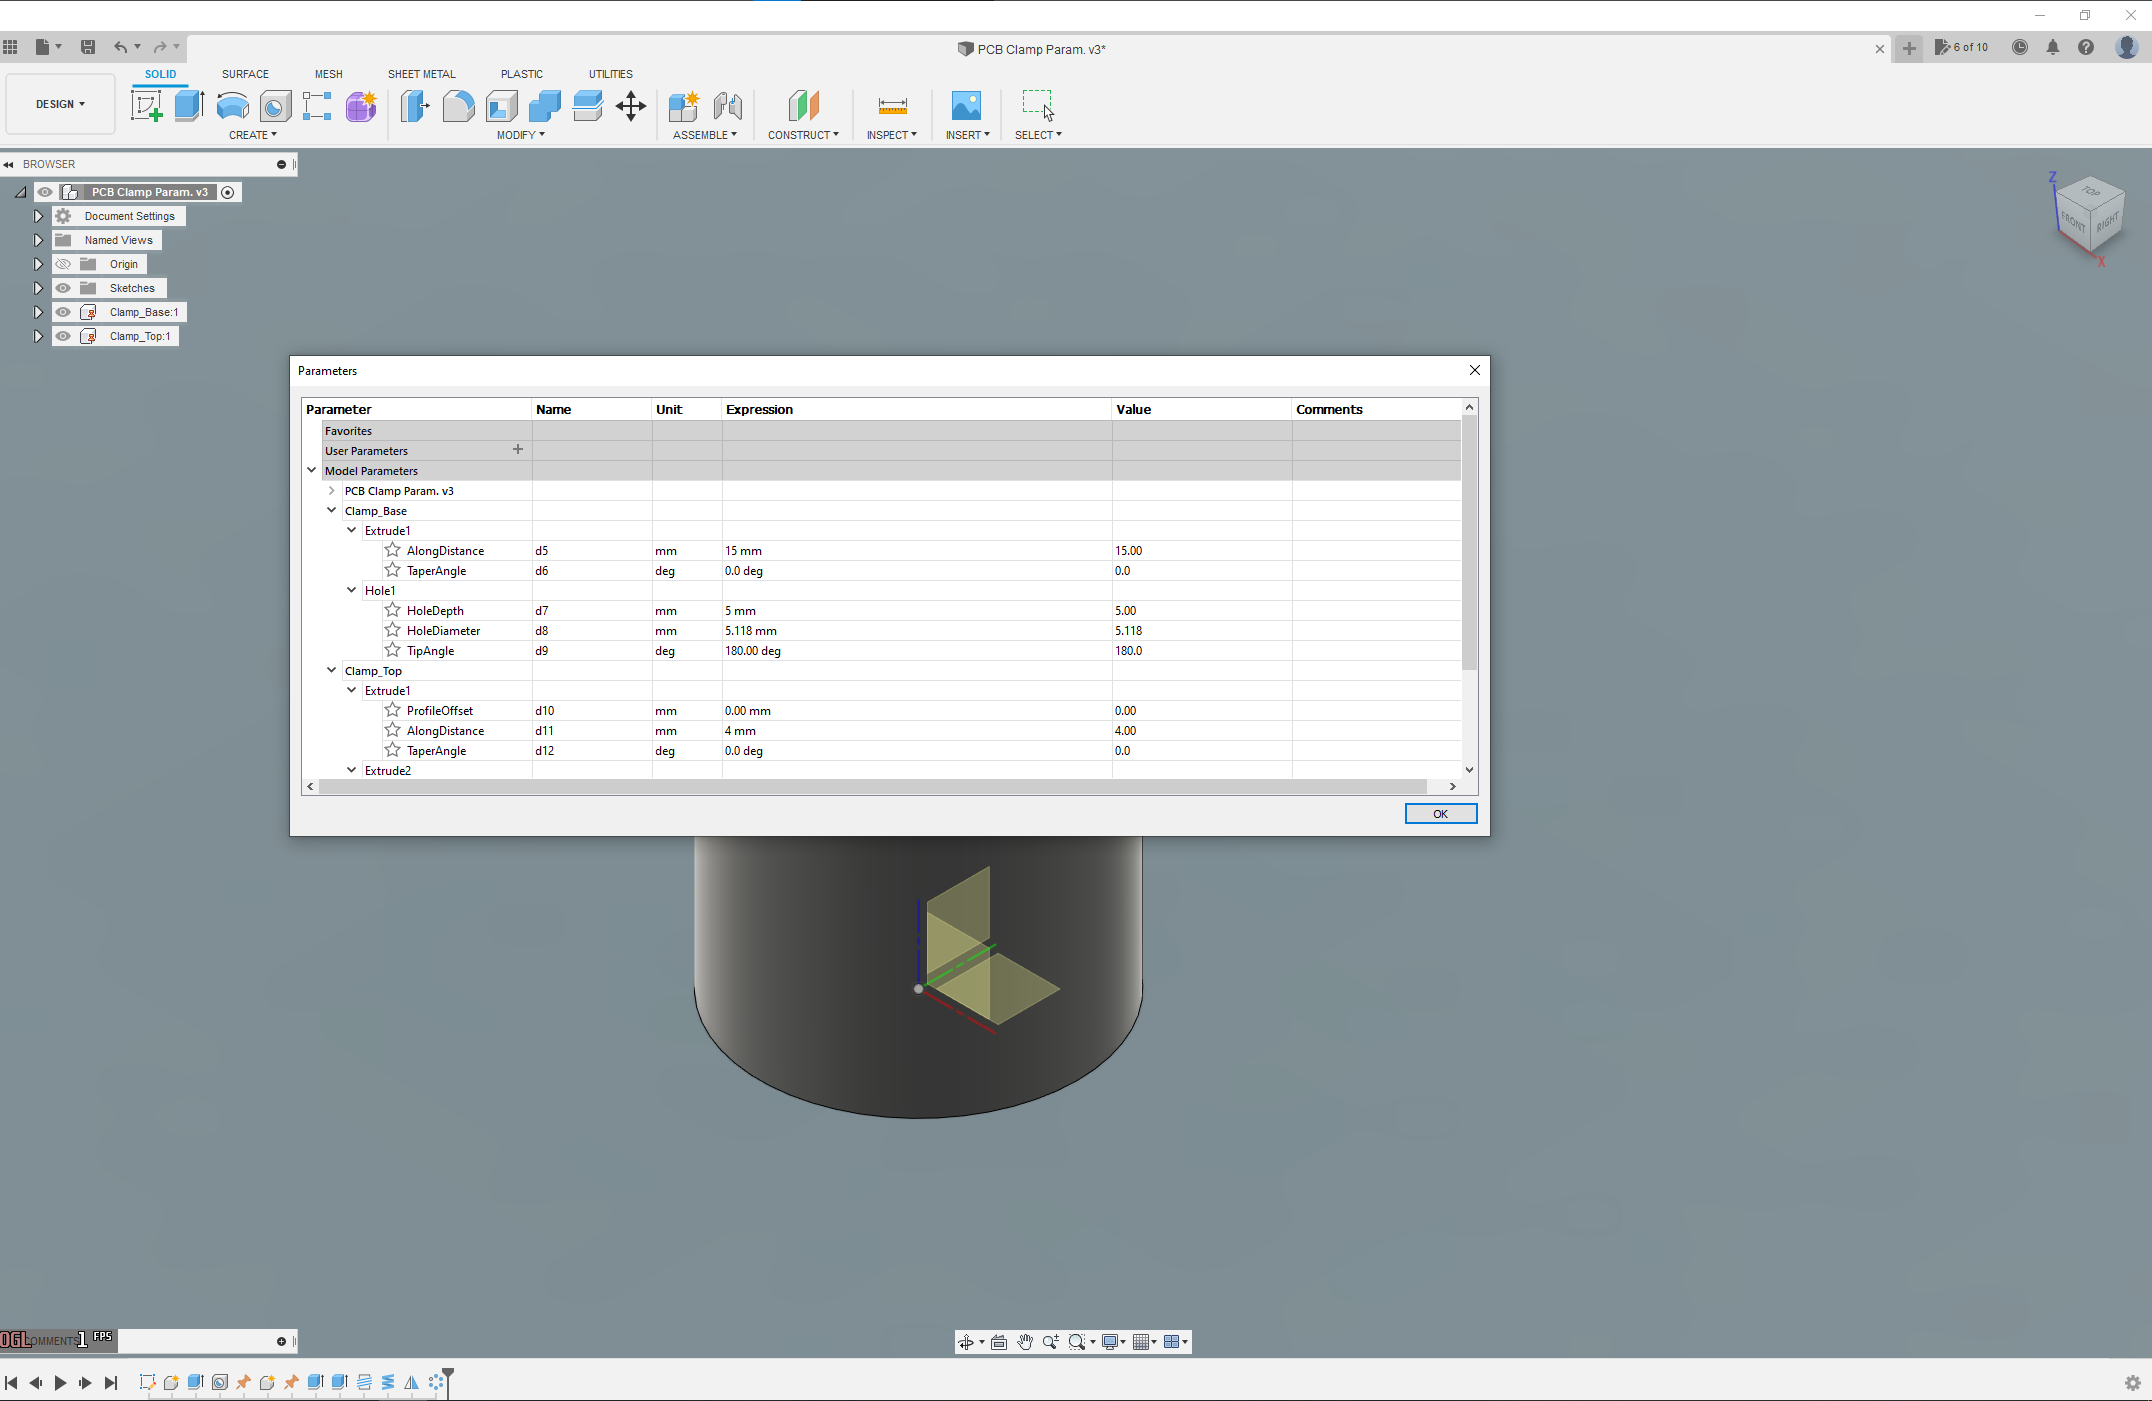Click the Joint icon under Assemble
The width and height of the screenshot is (2152, 1401).
click(x=728, y=105)
